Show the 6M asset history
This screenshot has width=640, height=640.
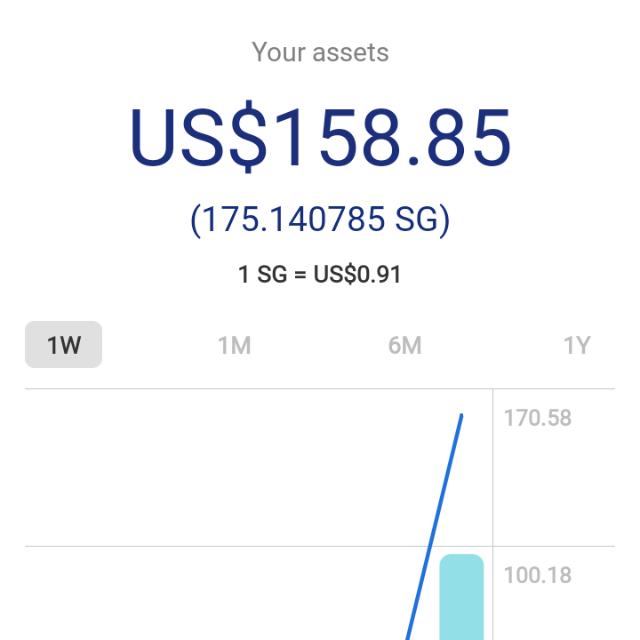(x=405, y=345)
